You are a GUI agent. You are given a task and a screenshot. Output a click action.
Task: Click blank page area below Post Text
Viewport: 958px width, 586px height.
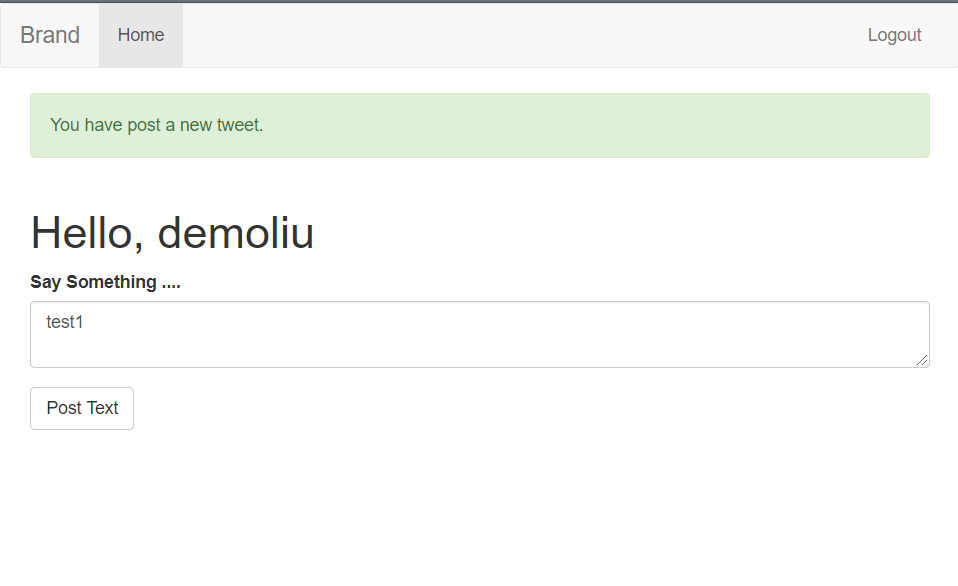[480, 507]
